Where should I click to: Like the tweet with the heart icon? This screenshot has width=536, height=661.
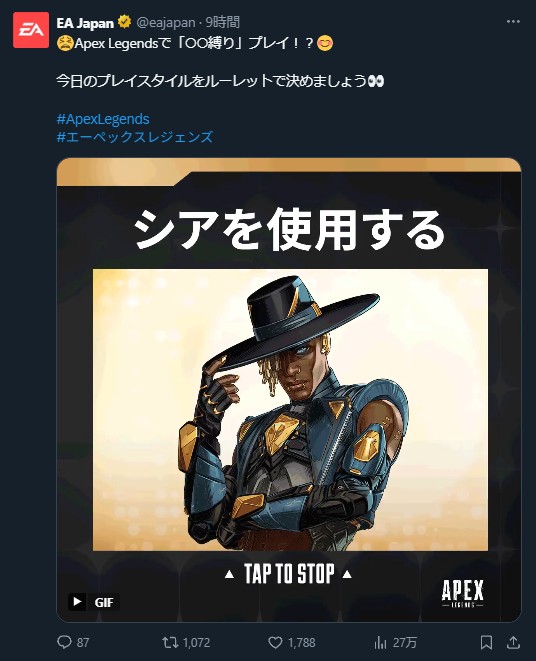[275, 642]
